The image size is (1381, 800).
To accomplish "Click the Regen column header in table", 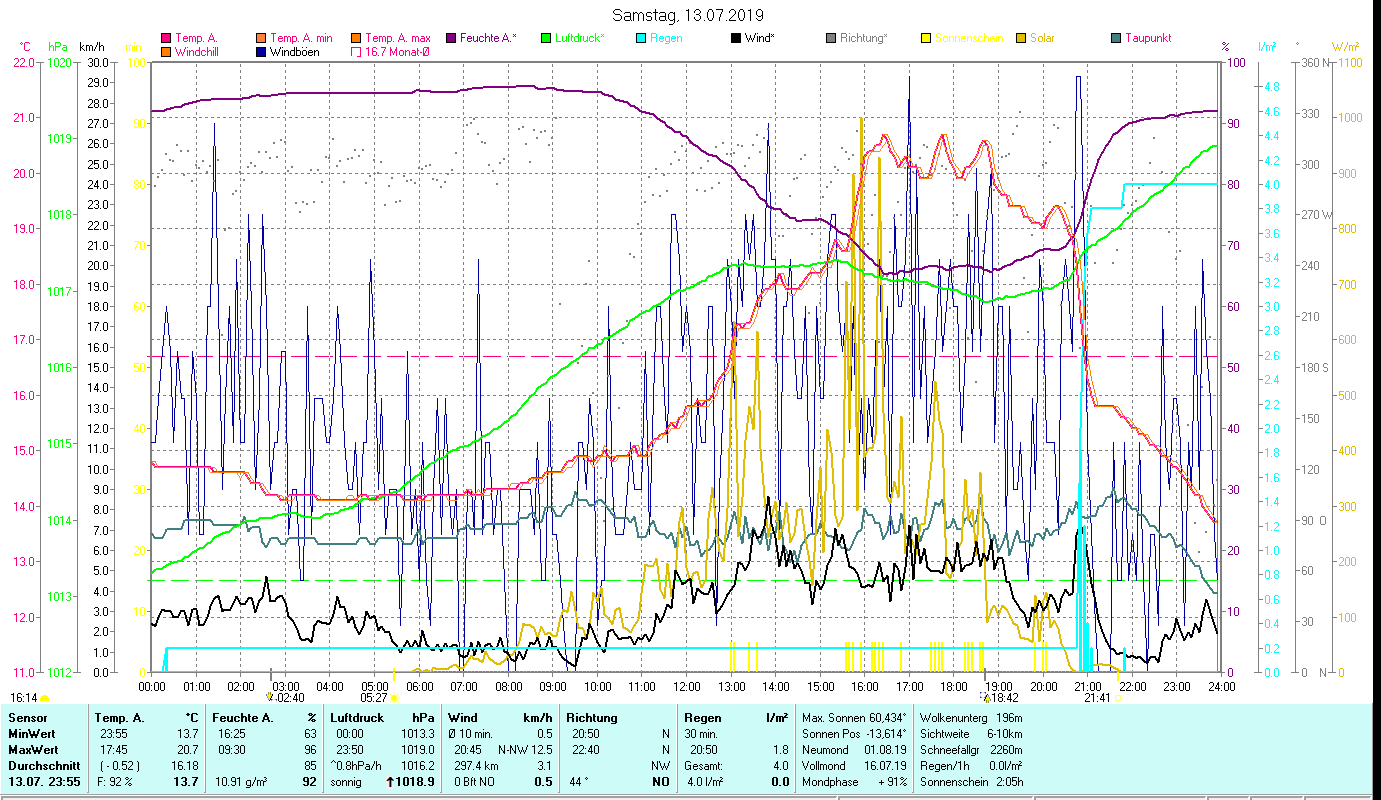I will (700, 718).
